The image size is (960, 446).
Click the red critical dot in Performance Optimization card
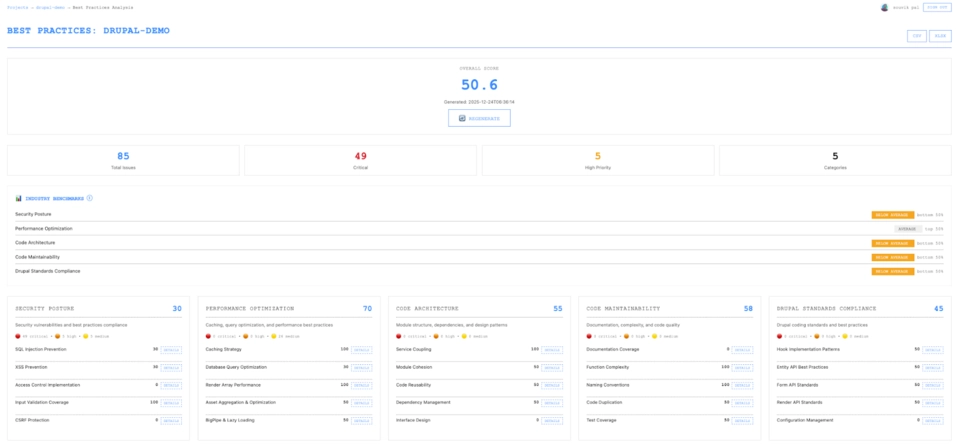pyautogui.click(x=209, y=336)
